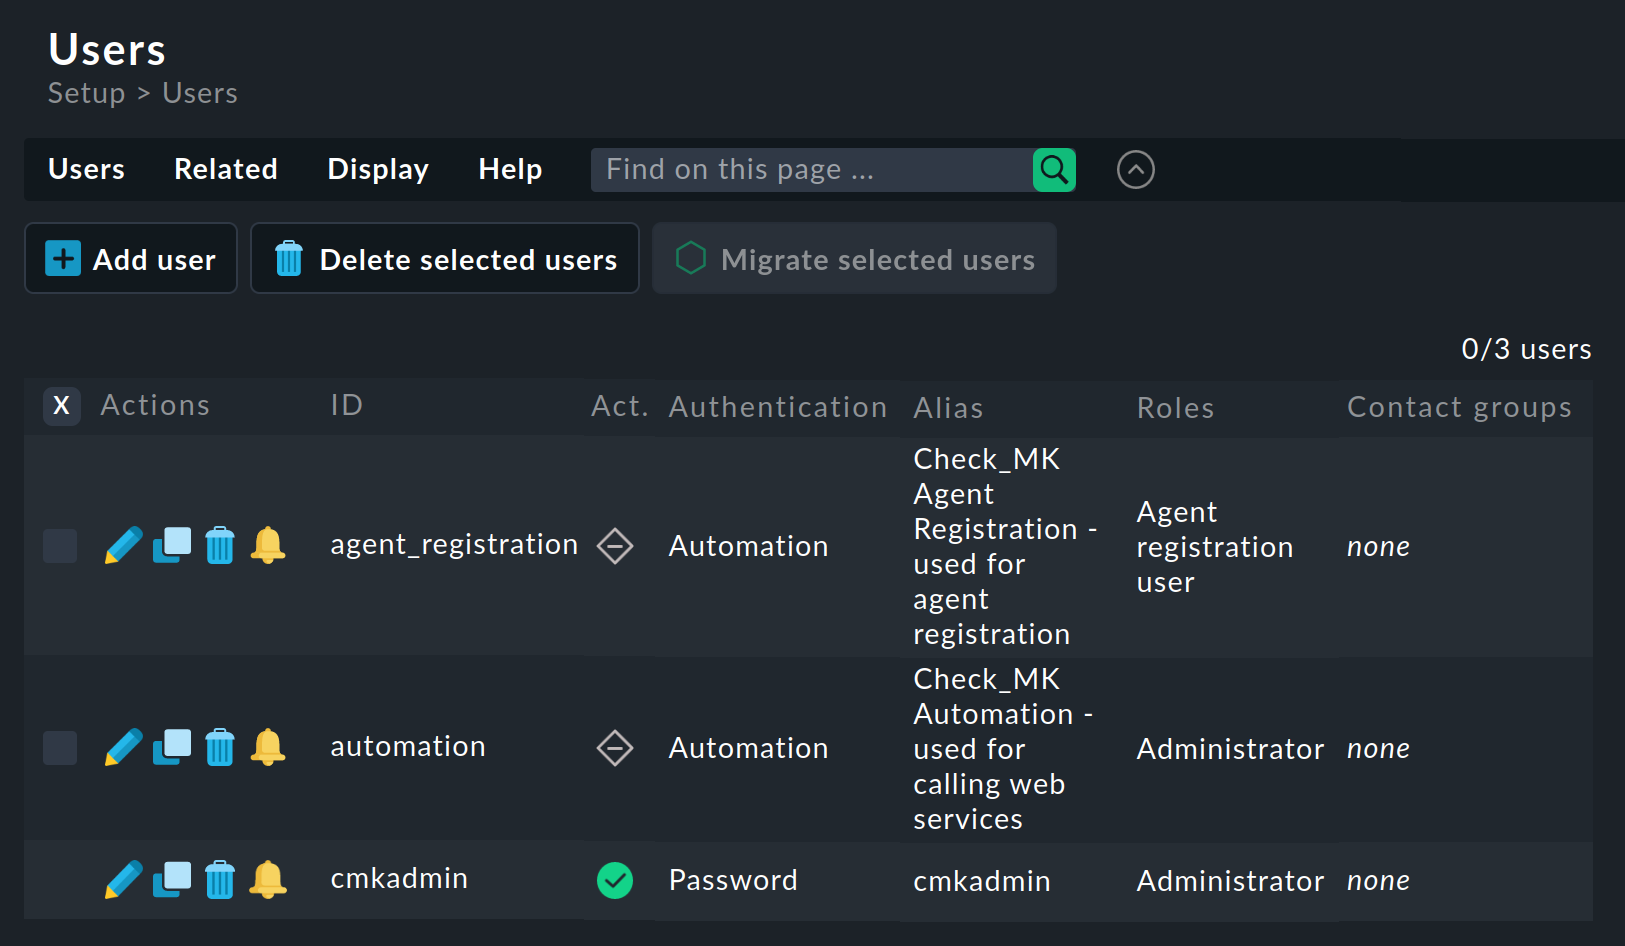Screen dimensions: 1625x946
Task: Click the cmkadmin ID text
Action: (399, 878)
